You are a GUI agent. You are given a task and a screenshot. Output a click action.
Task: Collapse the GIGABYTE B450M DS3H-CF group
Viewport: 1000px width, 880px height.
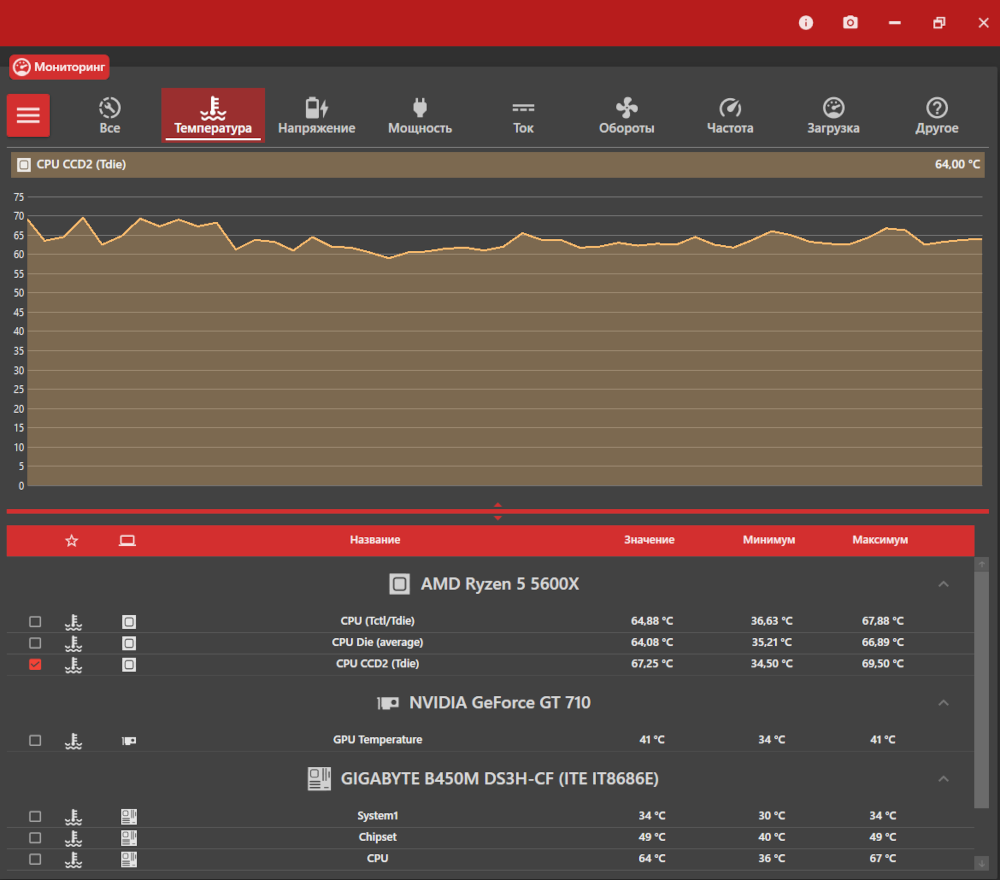coord(943,779)
